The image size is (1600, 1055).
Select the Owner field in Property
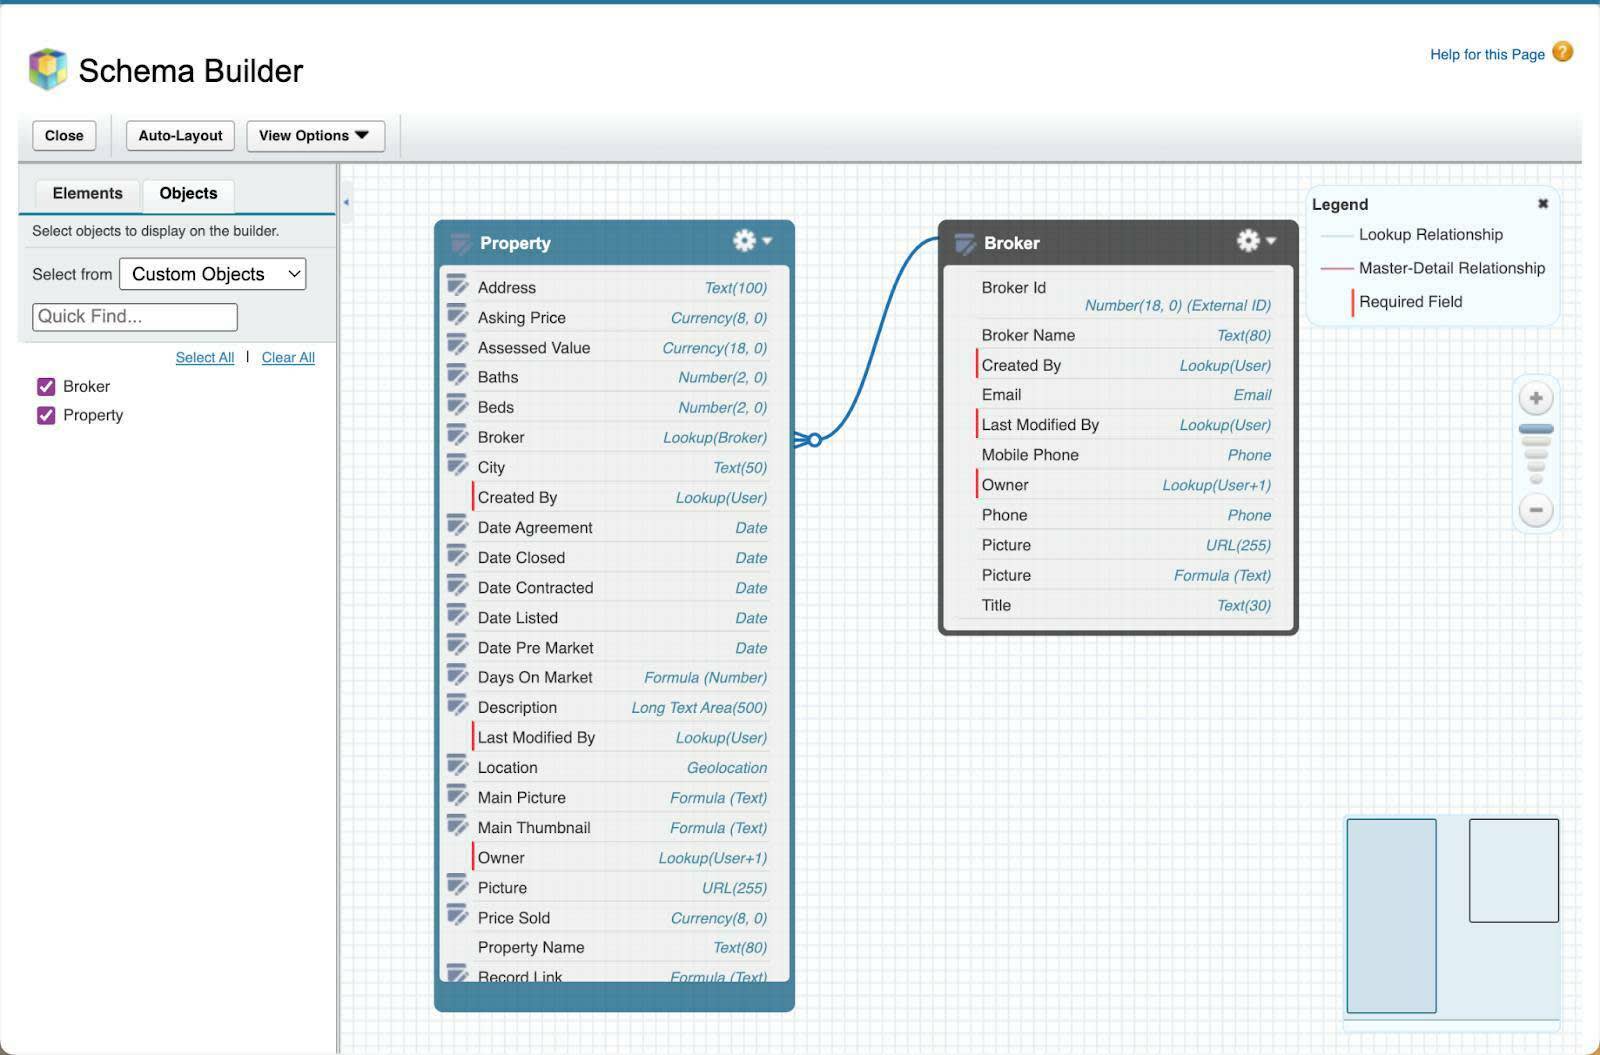pyautogui.click(x=621, y=857)
